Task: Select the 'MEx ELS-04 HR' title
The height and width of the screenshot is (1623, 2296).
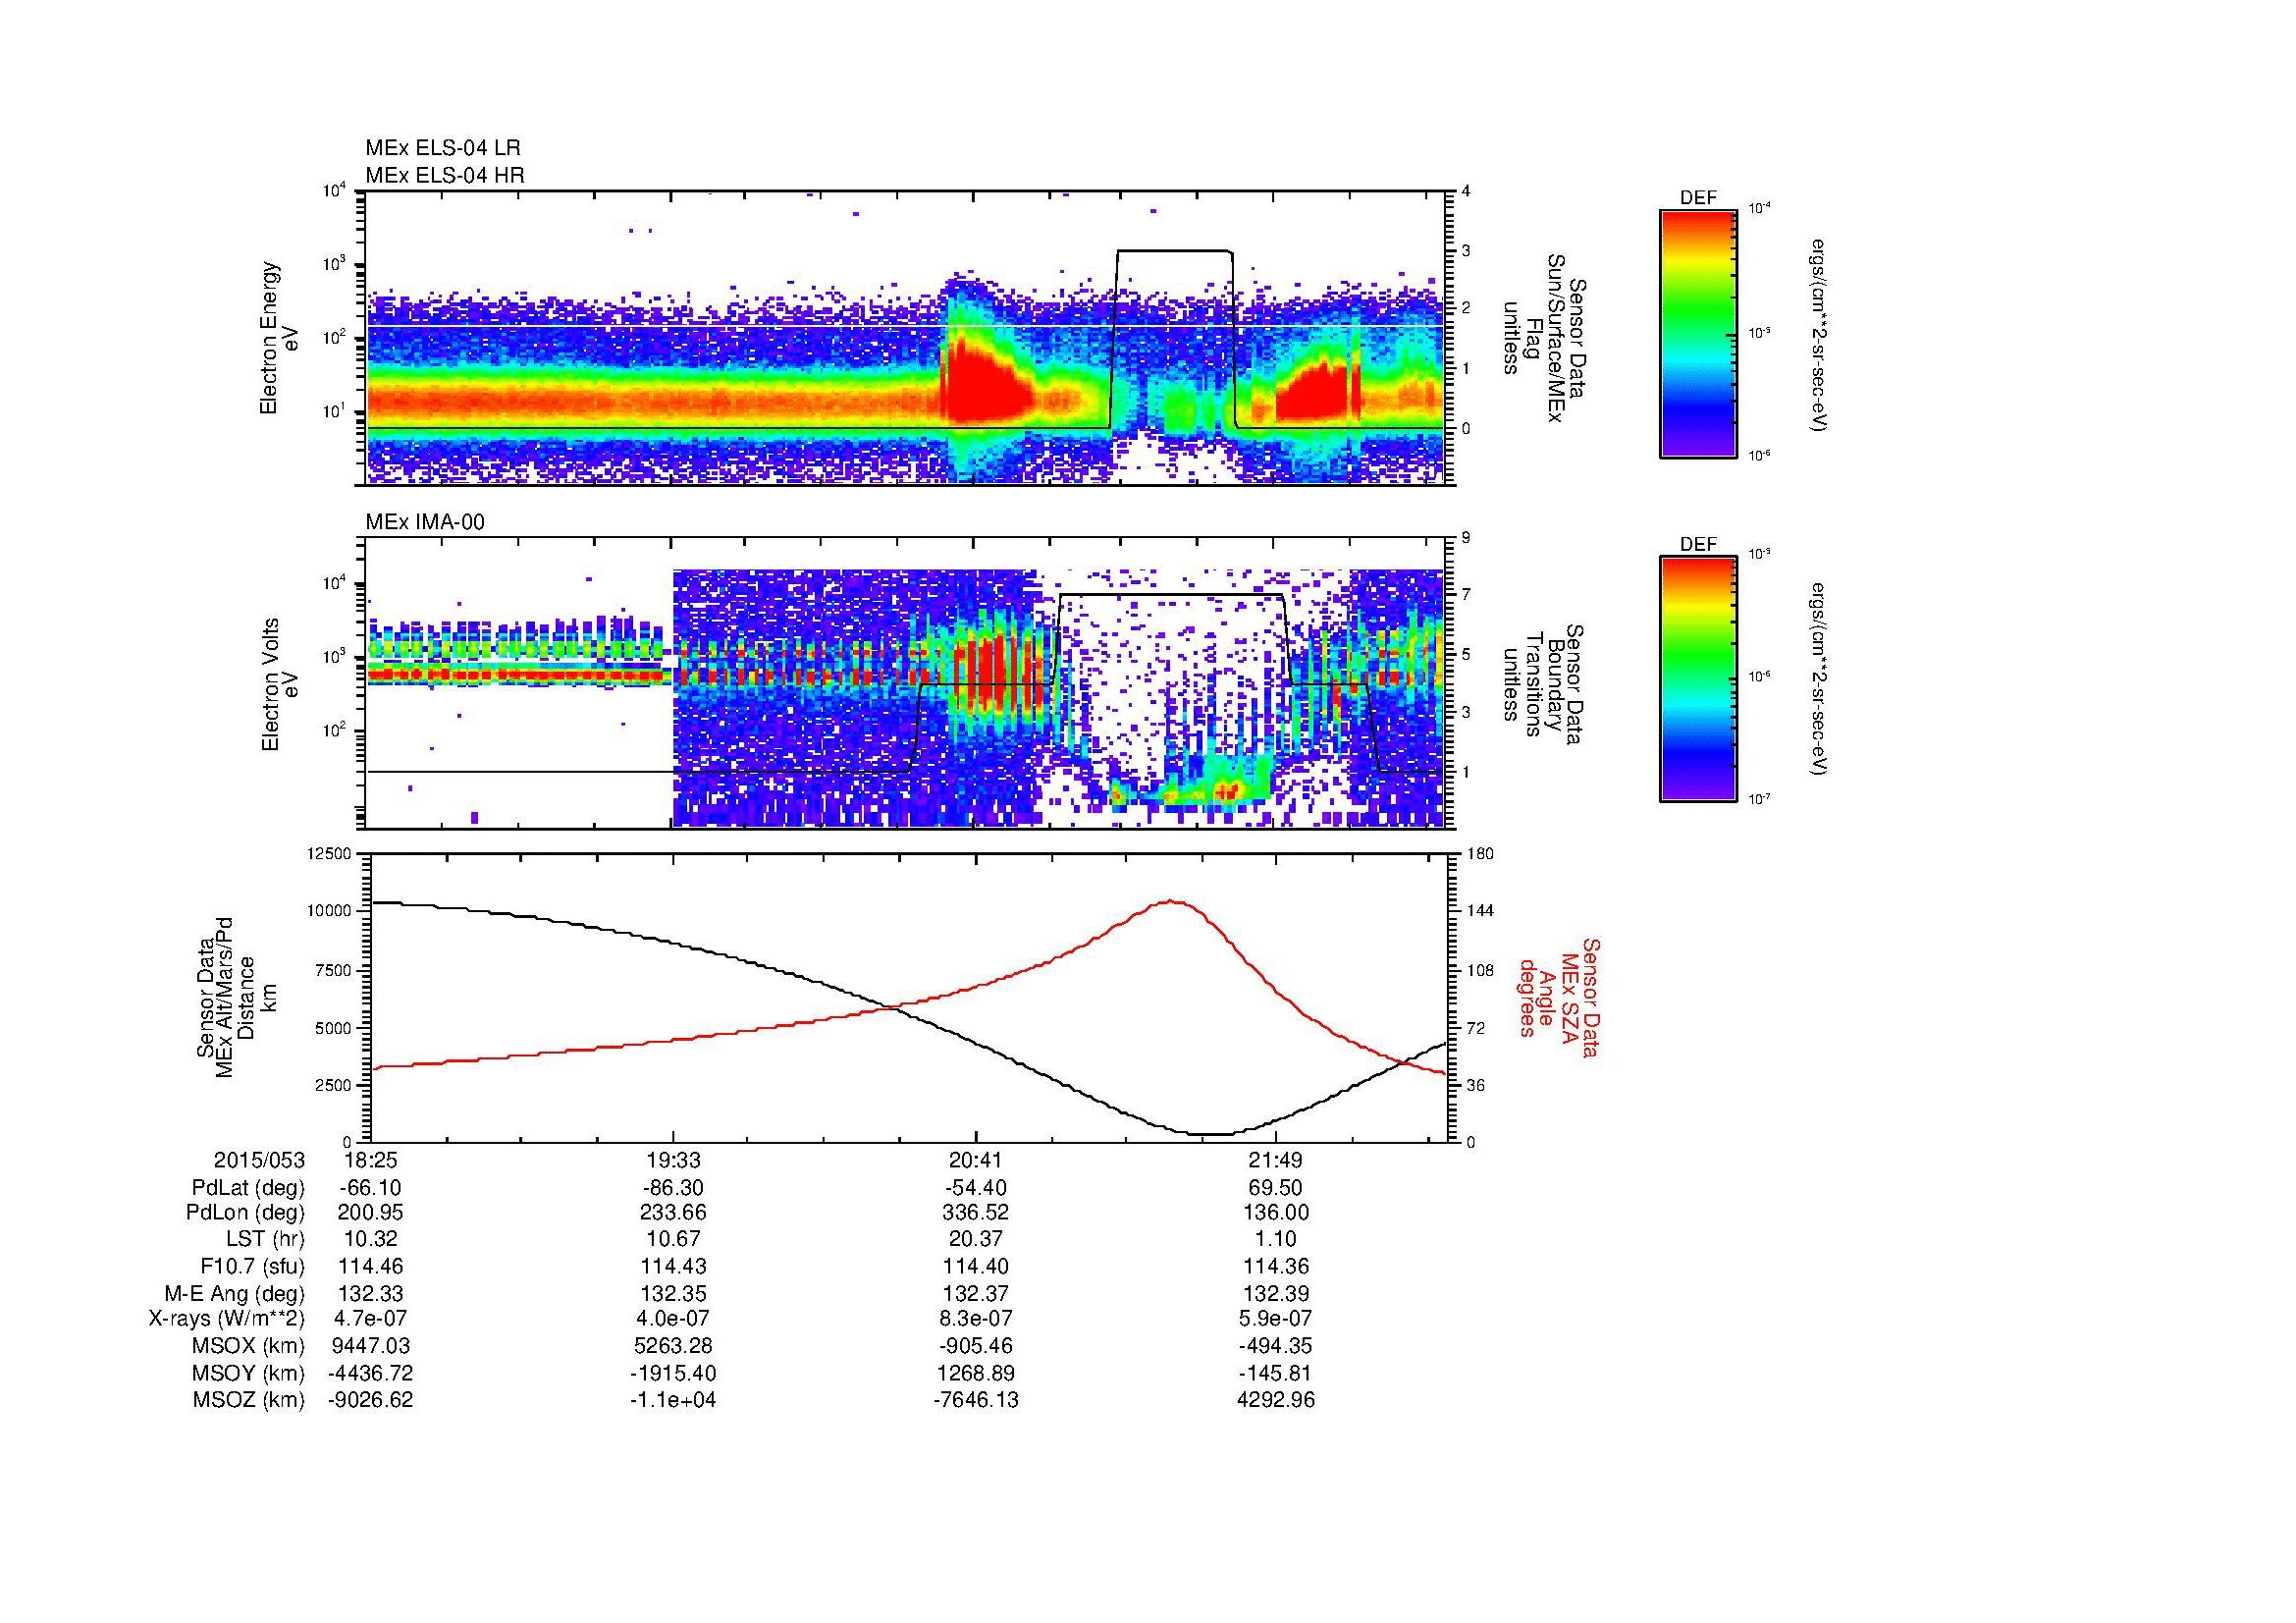Action: click(445, 175)
